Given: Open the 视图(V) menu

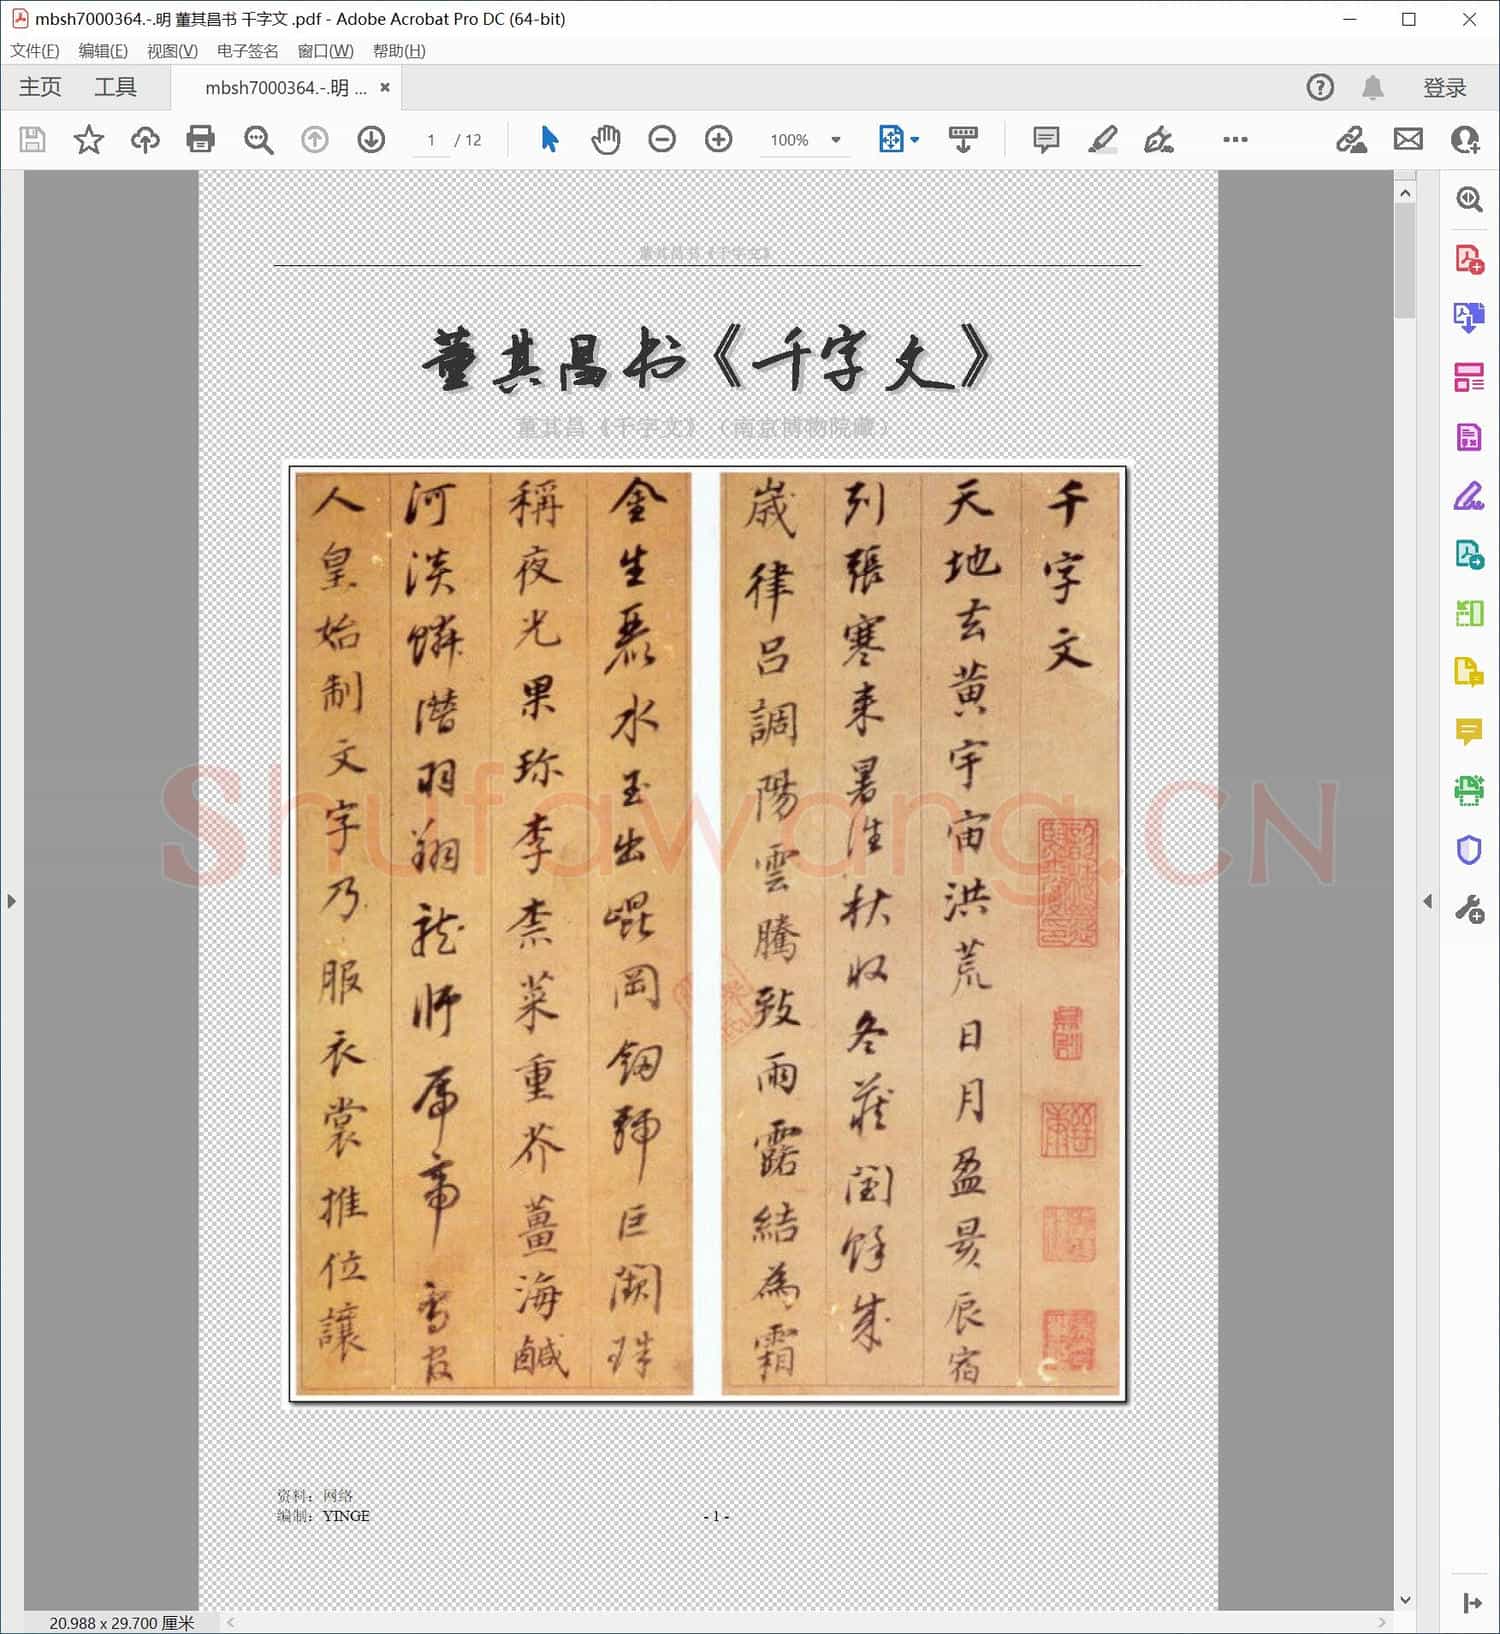Looking at the screenshot, I should 172,51.
